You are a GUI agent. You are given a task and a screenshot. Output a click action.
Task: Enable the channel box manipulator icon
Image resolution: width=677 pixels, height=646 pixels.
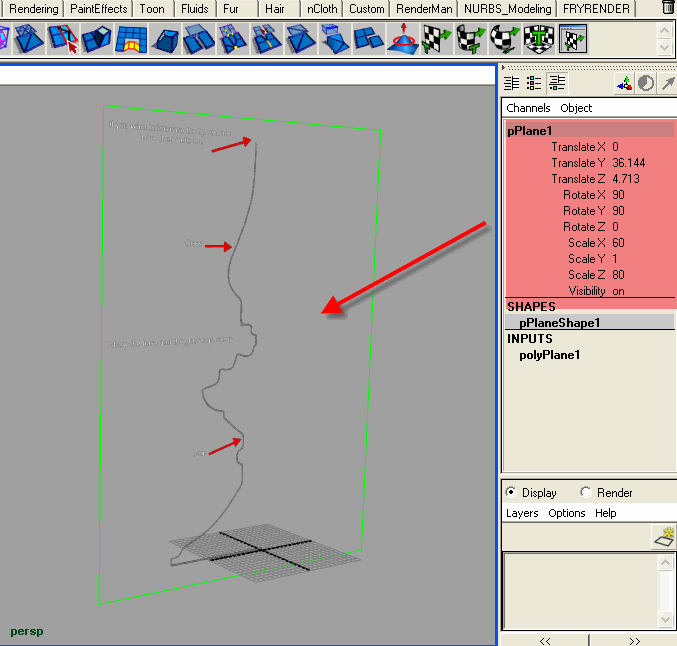click(623, 84)
